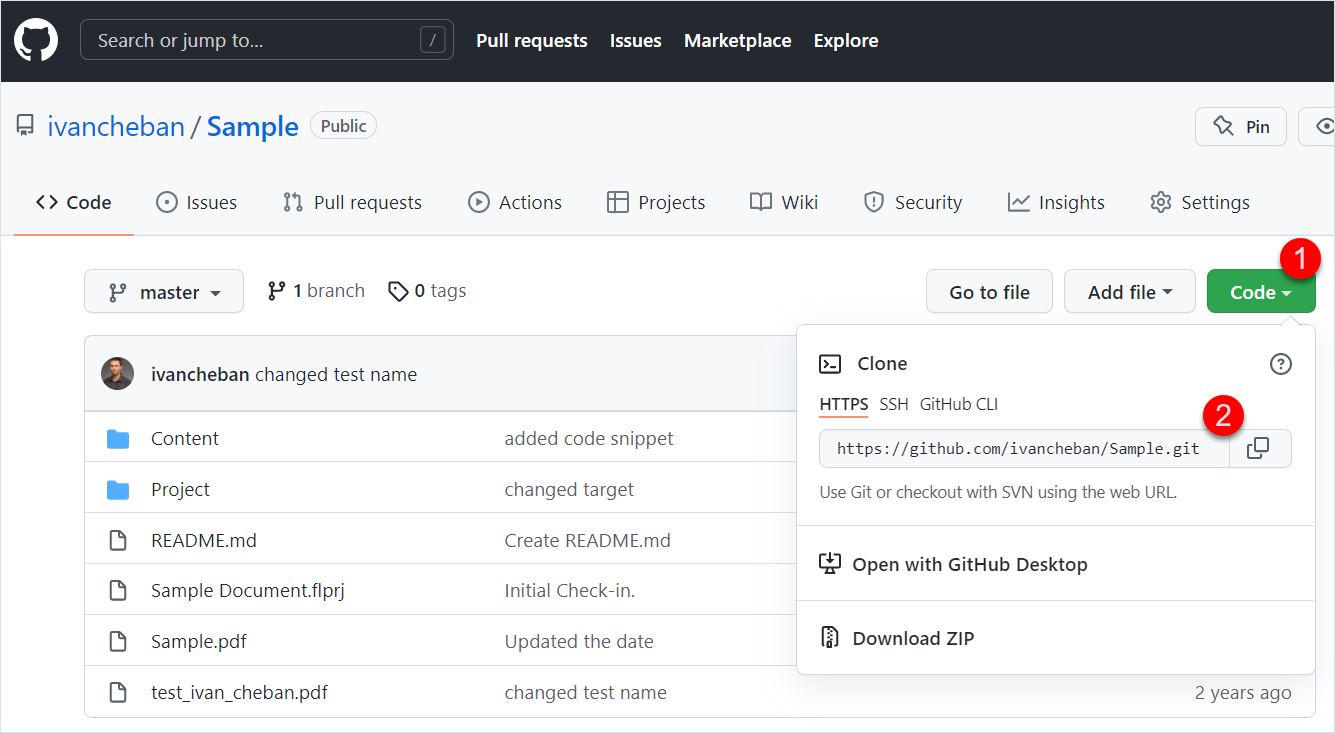
Task: Click the ivancheban avatar thumbnail
Action: click(118, 374)
